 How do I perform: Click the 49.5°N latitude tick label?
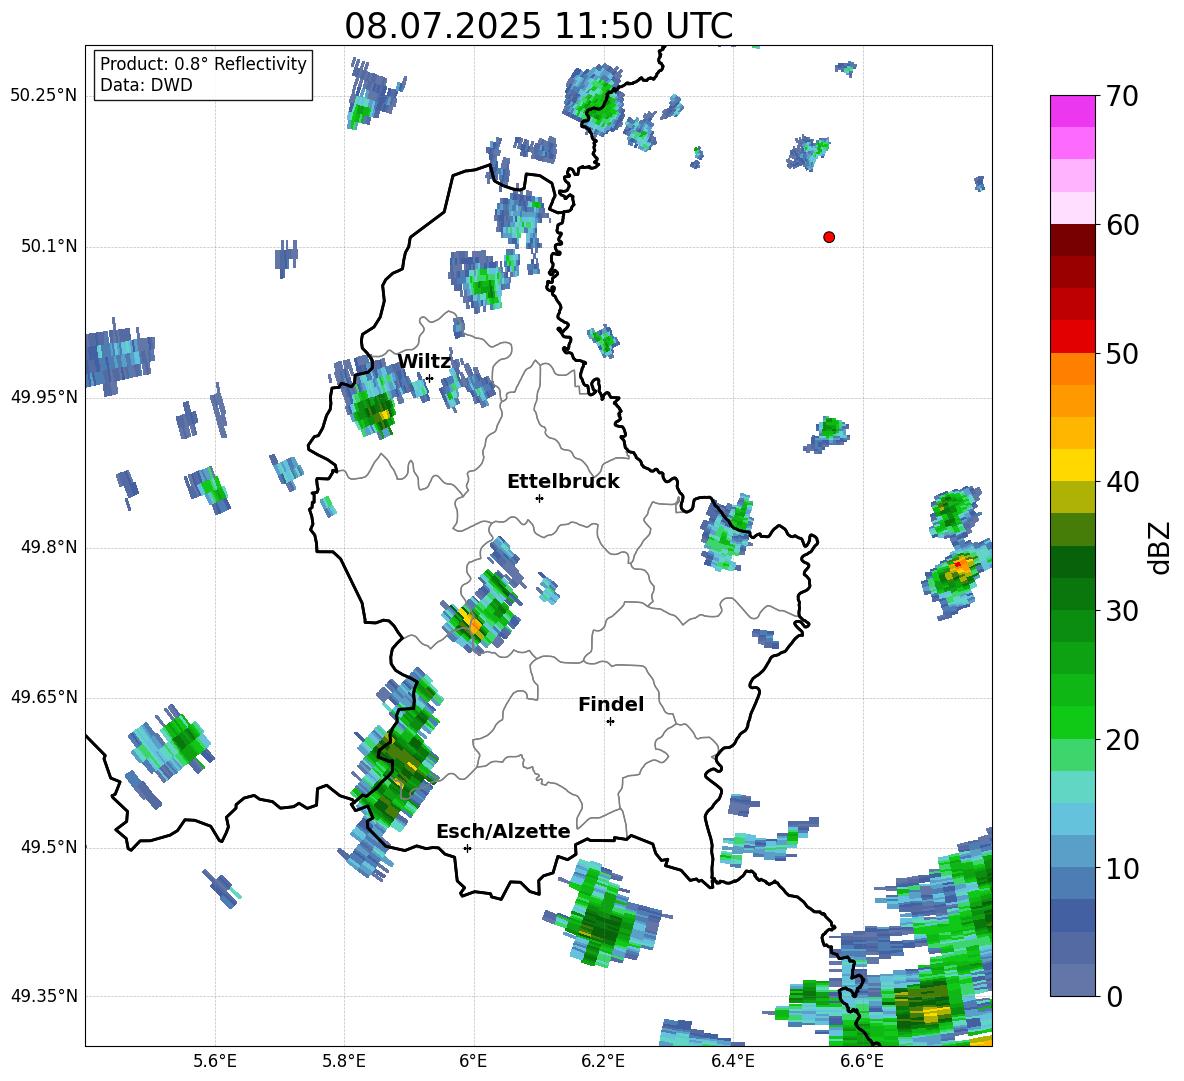pos(48,847)
